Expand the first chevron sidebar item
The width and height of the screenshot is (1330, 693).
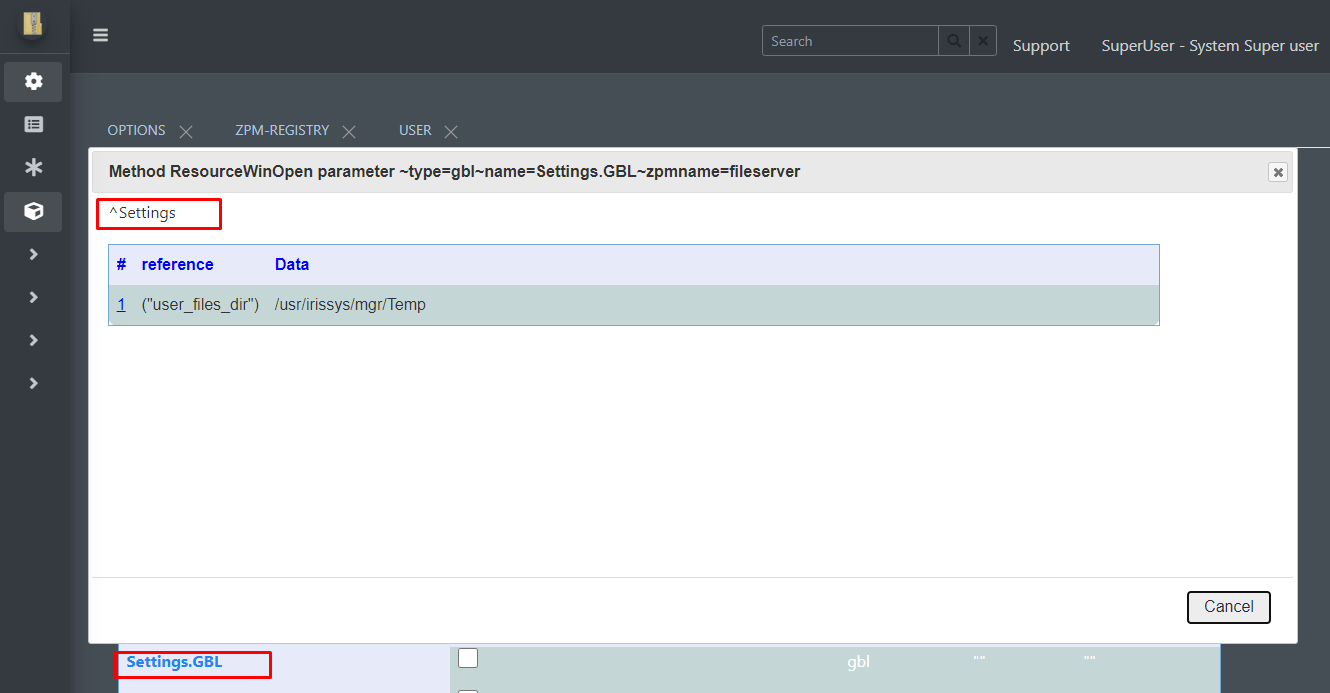point(33,254)
